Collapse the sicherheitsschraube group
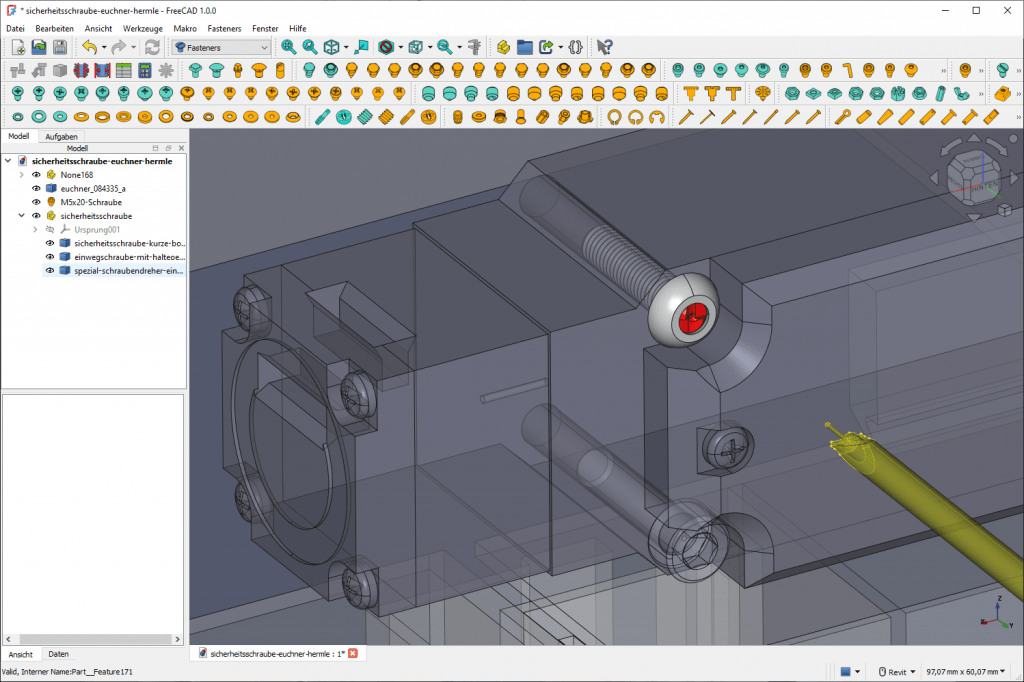The image size is (1024, 682). (21, 215)
